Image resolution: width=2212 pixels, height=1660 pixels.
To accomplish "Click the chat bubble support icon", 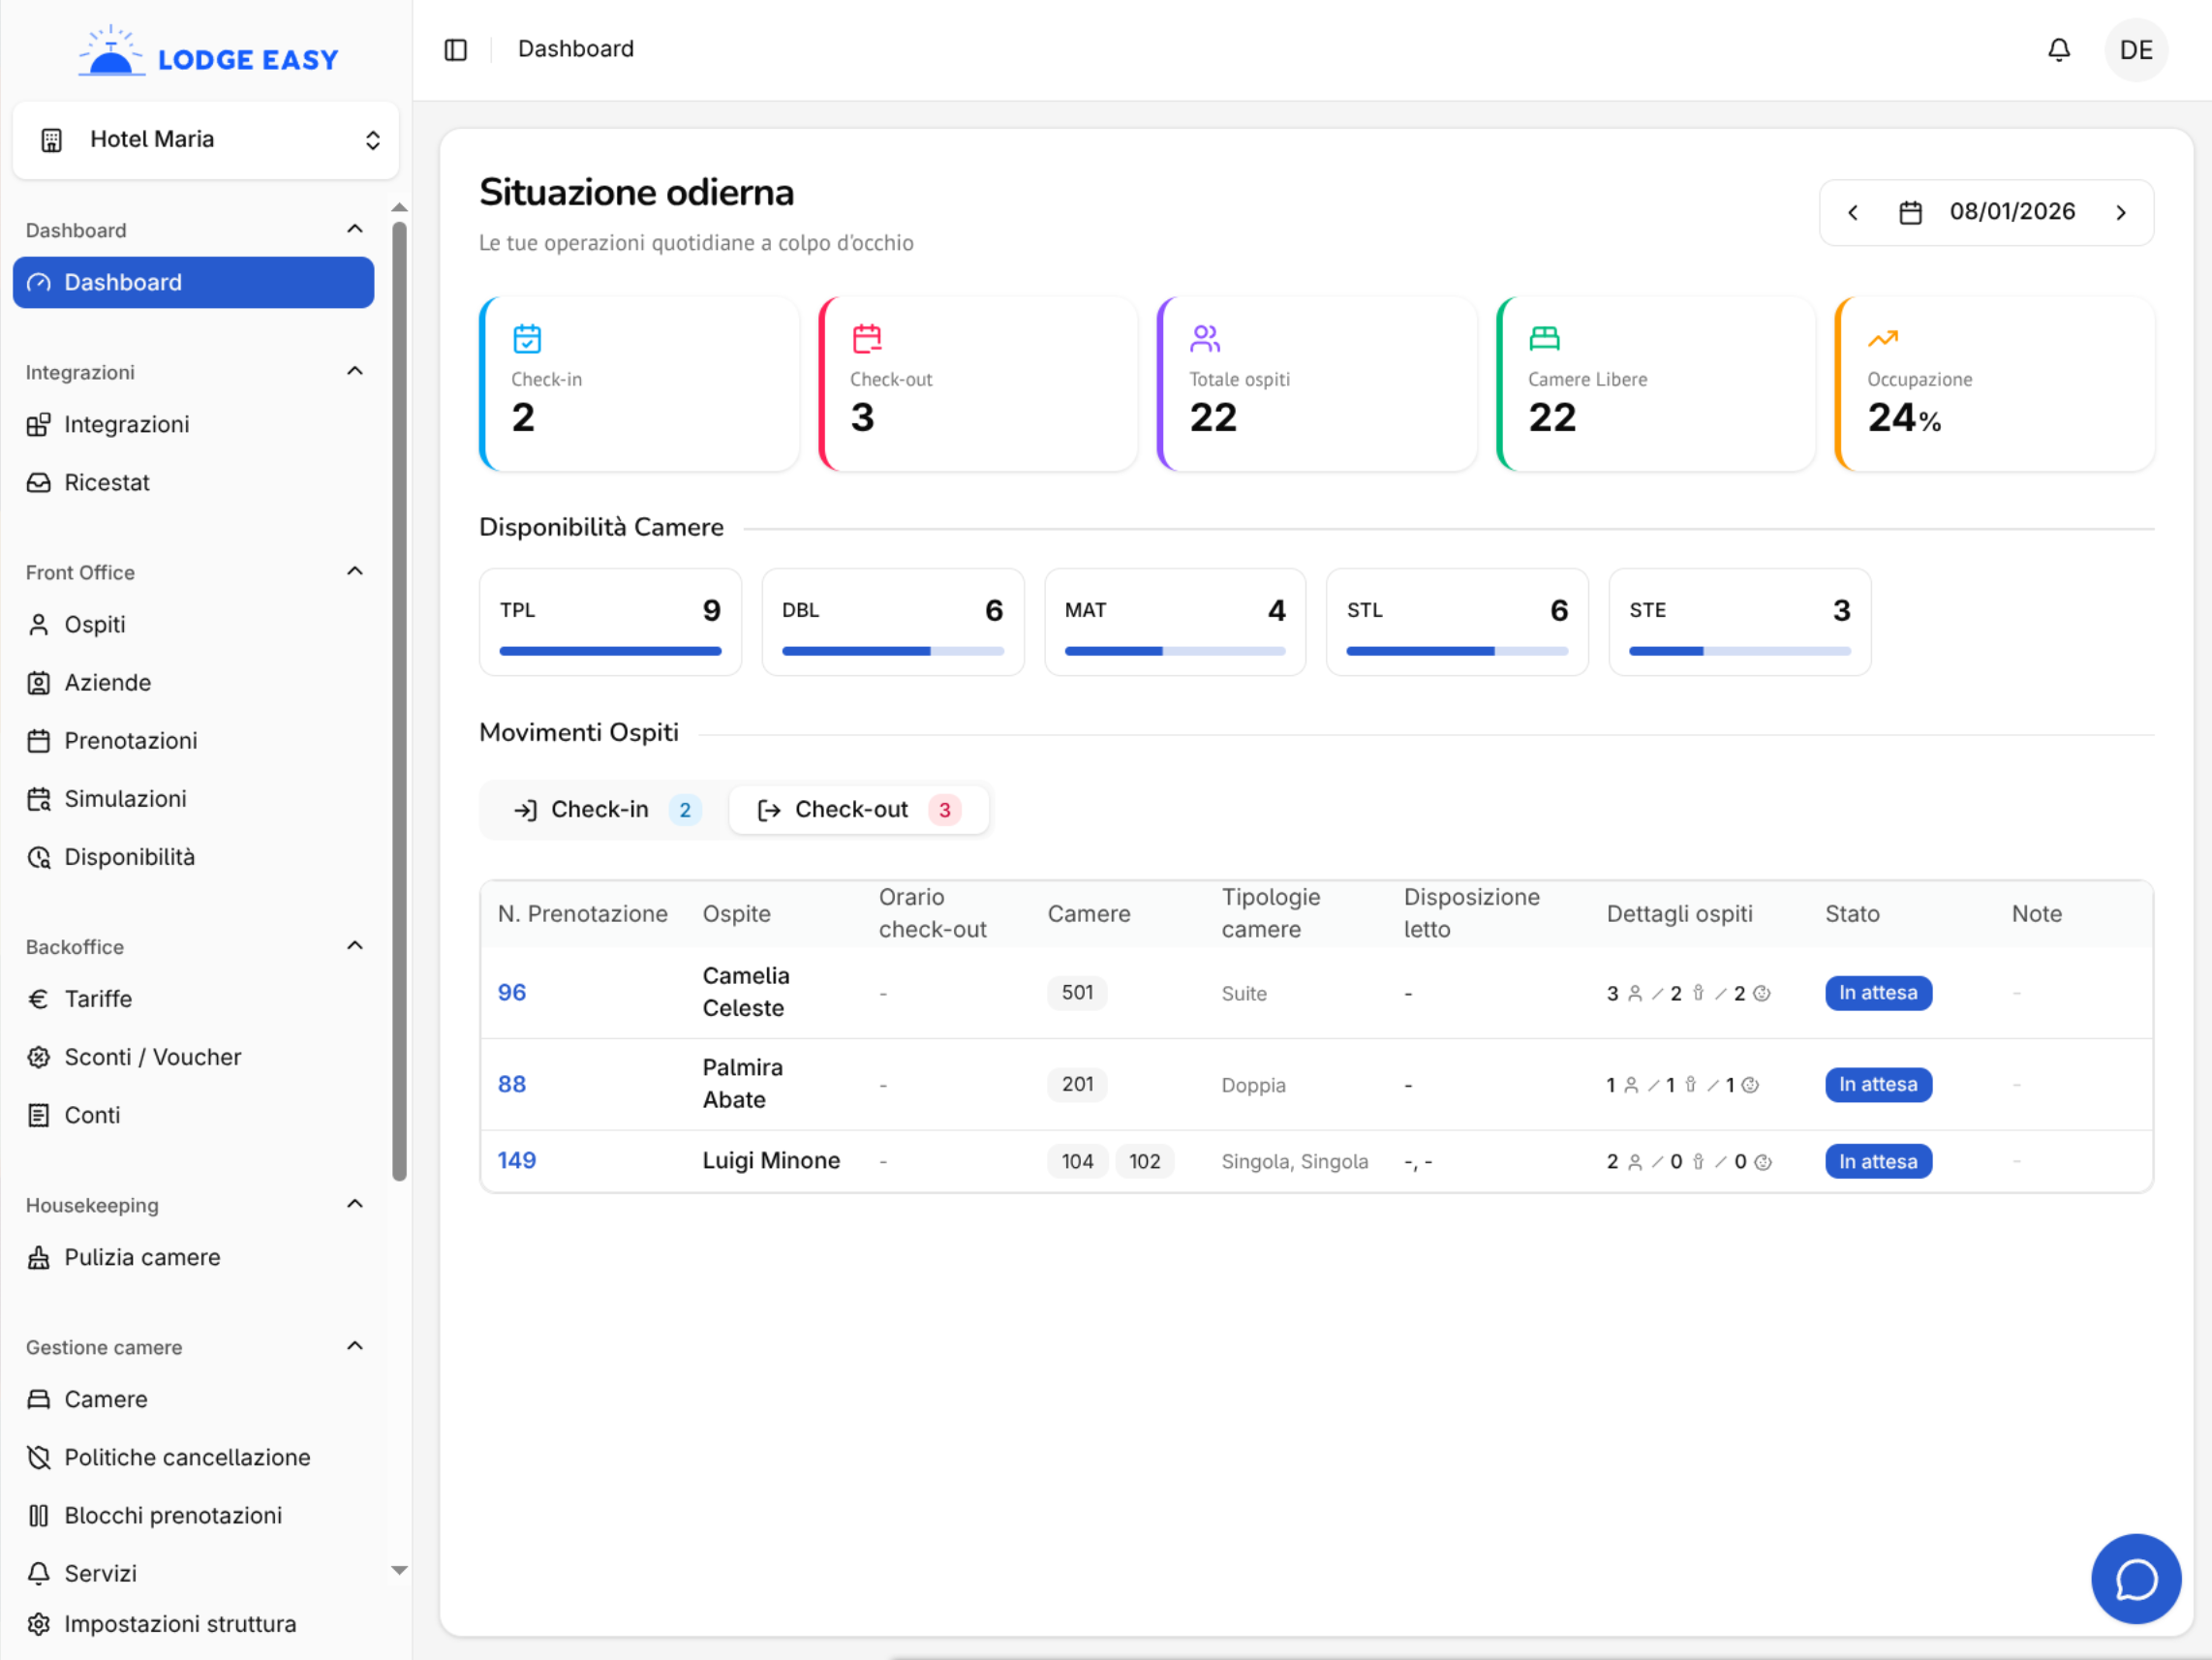I will tap(2136, 1579).
